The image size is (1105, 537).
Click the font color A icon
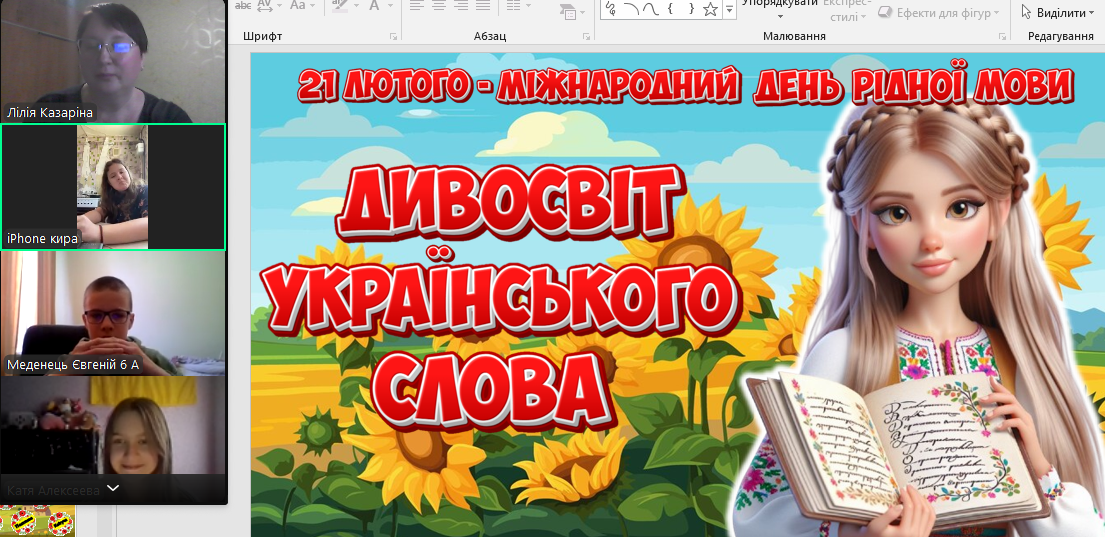pyautogui.click(x=373, y=6)
